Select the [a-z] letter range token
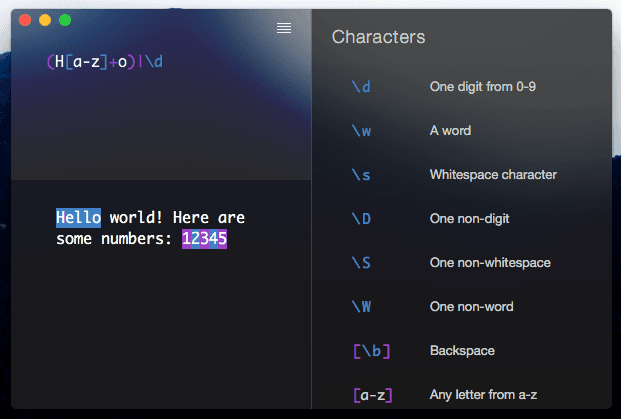 [372, 395]
